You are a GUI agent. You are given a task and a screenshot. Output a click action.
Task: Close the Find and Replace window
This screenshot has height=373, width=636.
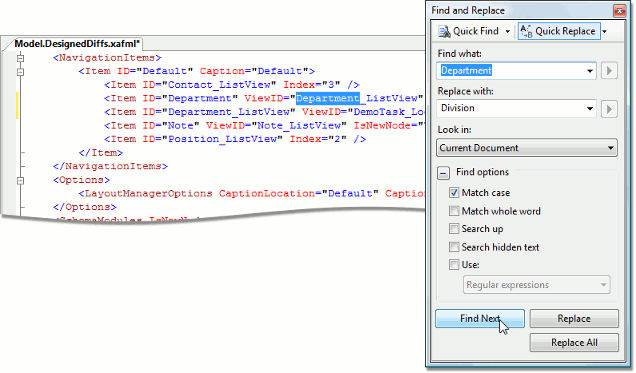(619, 11)
